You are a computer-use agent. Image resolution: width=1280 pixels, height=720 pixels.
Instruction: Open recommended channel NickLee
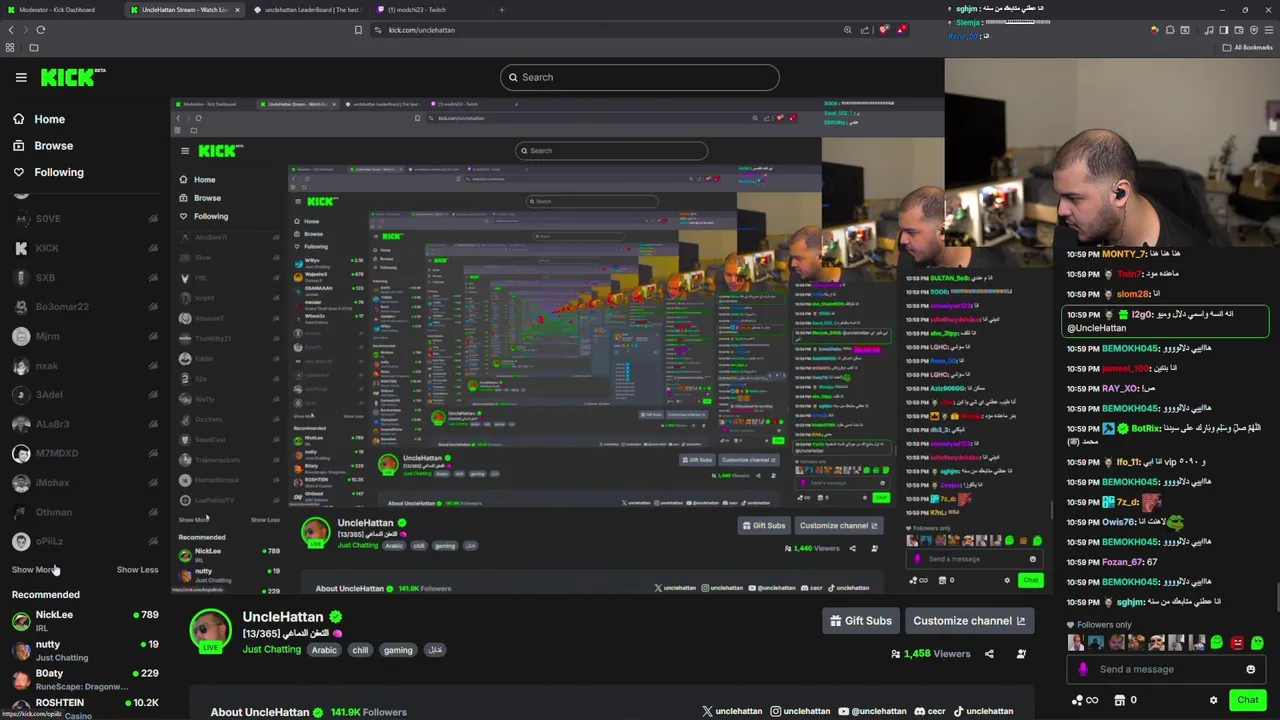(x=84, y=620)
